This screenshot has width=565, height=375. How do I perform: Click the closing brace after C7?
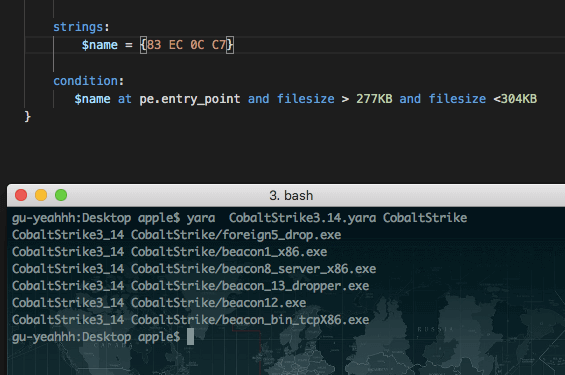(230, 45)
